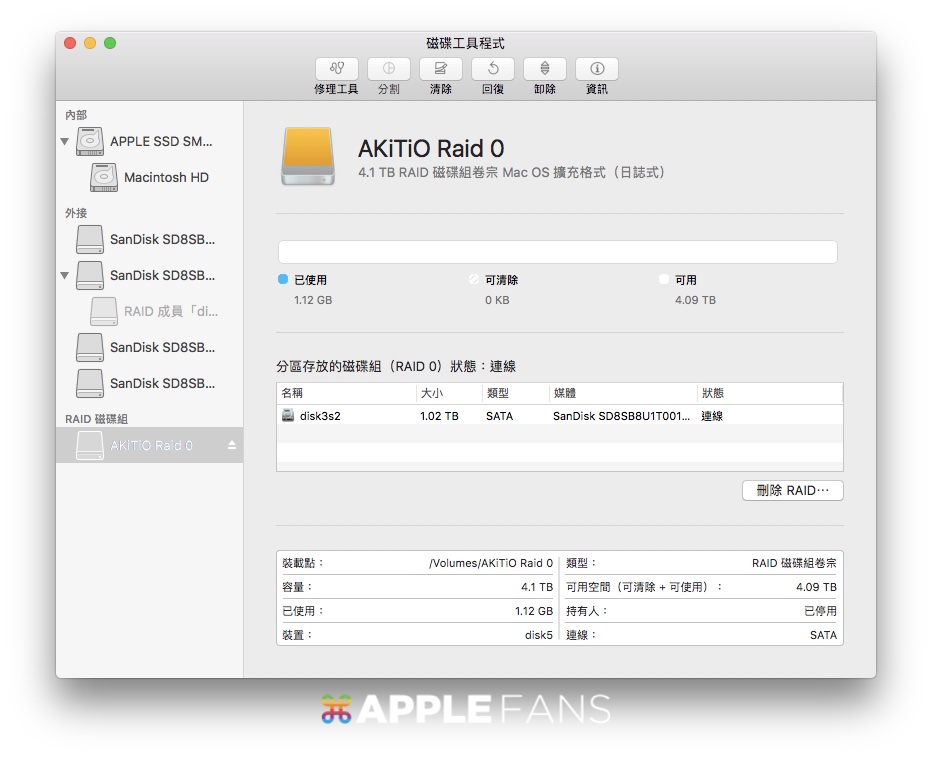Click the 可清除 legend swatch
Screen dimensions: 932x758
coord(474,279)
